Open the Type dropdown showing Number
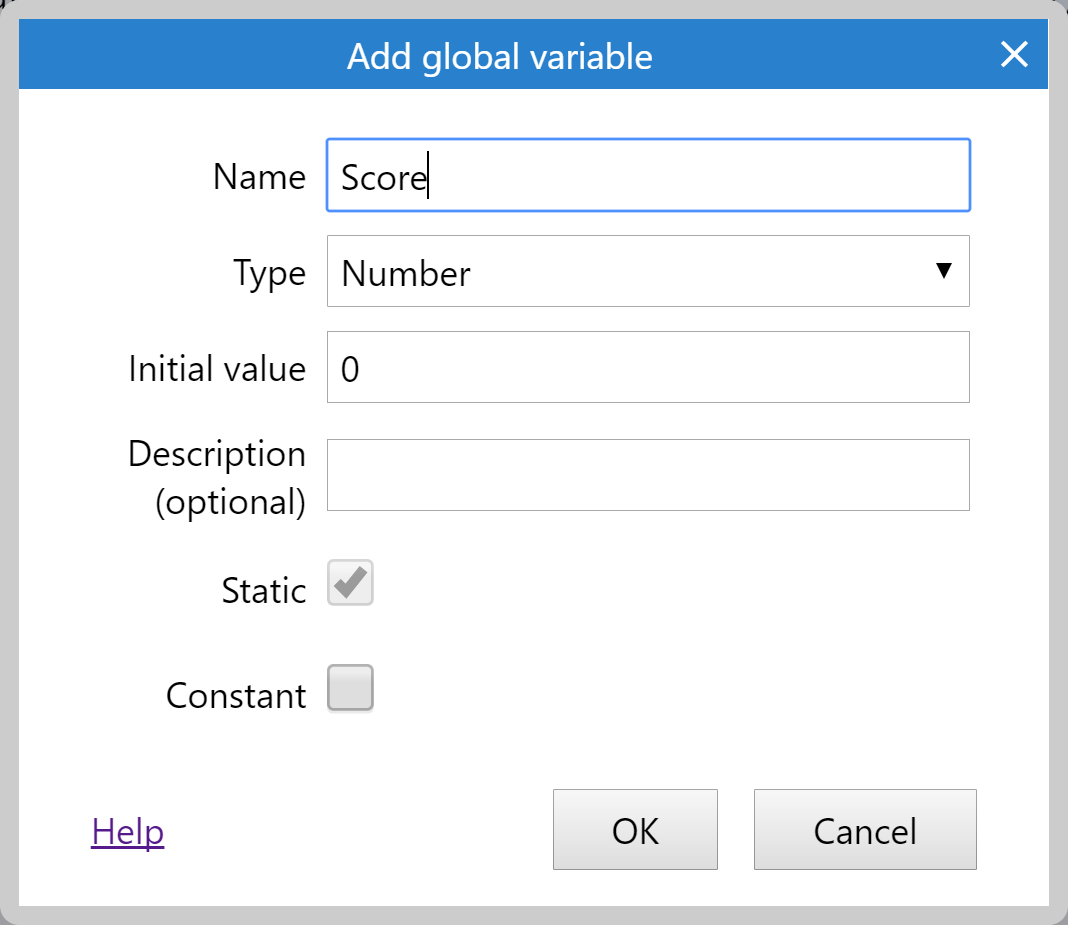 point(648,271)
